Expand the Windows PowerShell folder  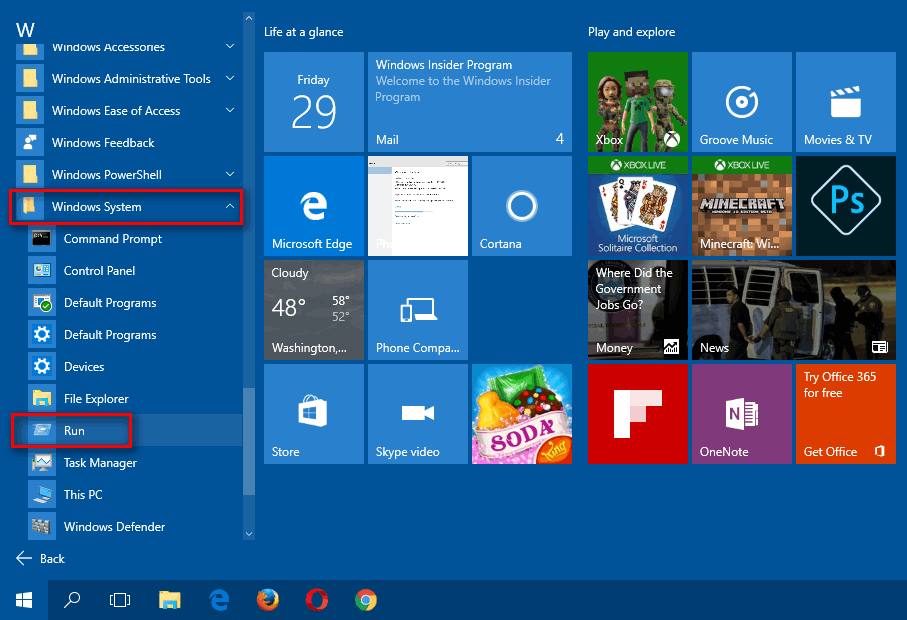pos(130,175)
